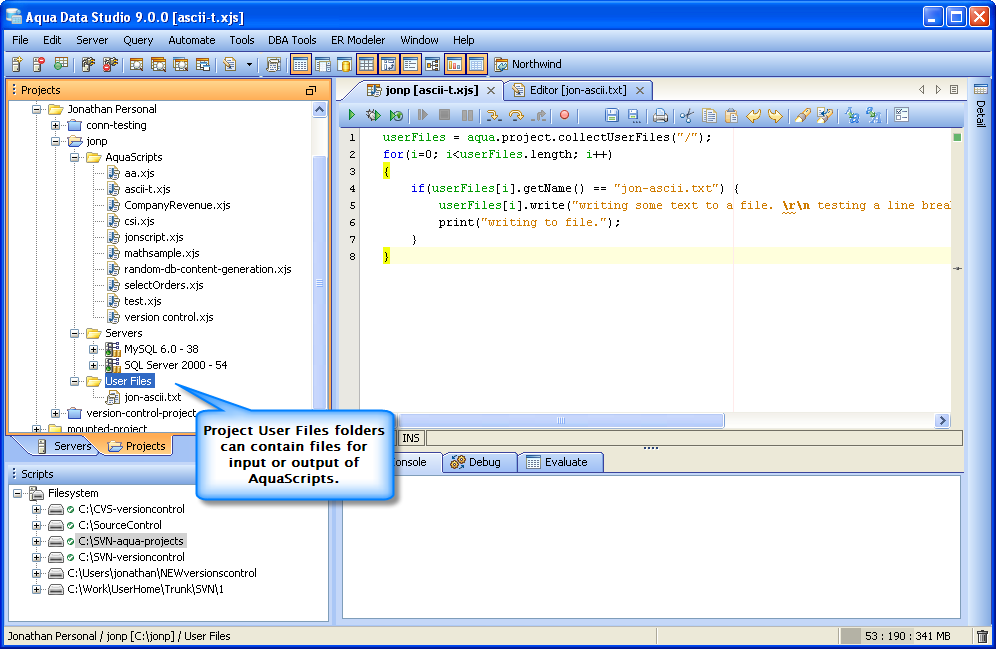Open the tab list button beside tab arrows
This screenshot has height=649, width=996.
954,90
